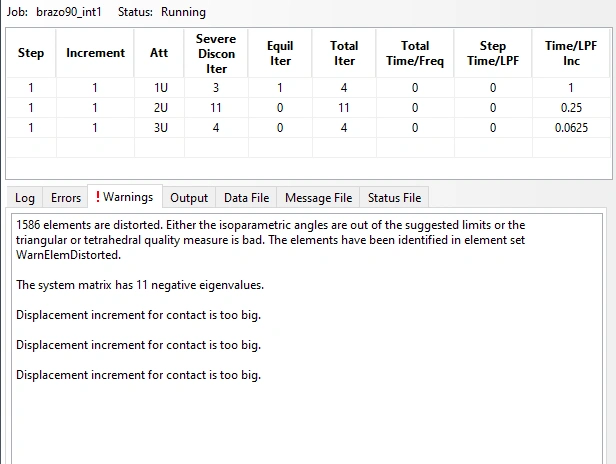Click the Total Iter column header
616x464 pixels.
344,53
